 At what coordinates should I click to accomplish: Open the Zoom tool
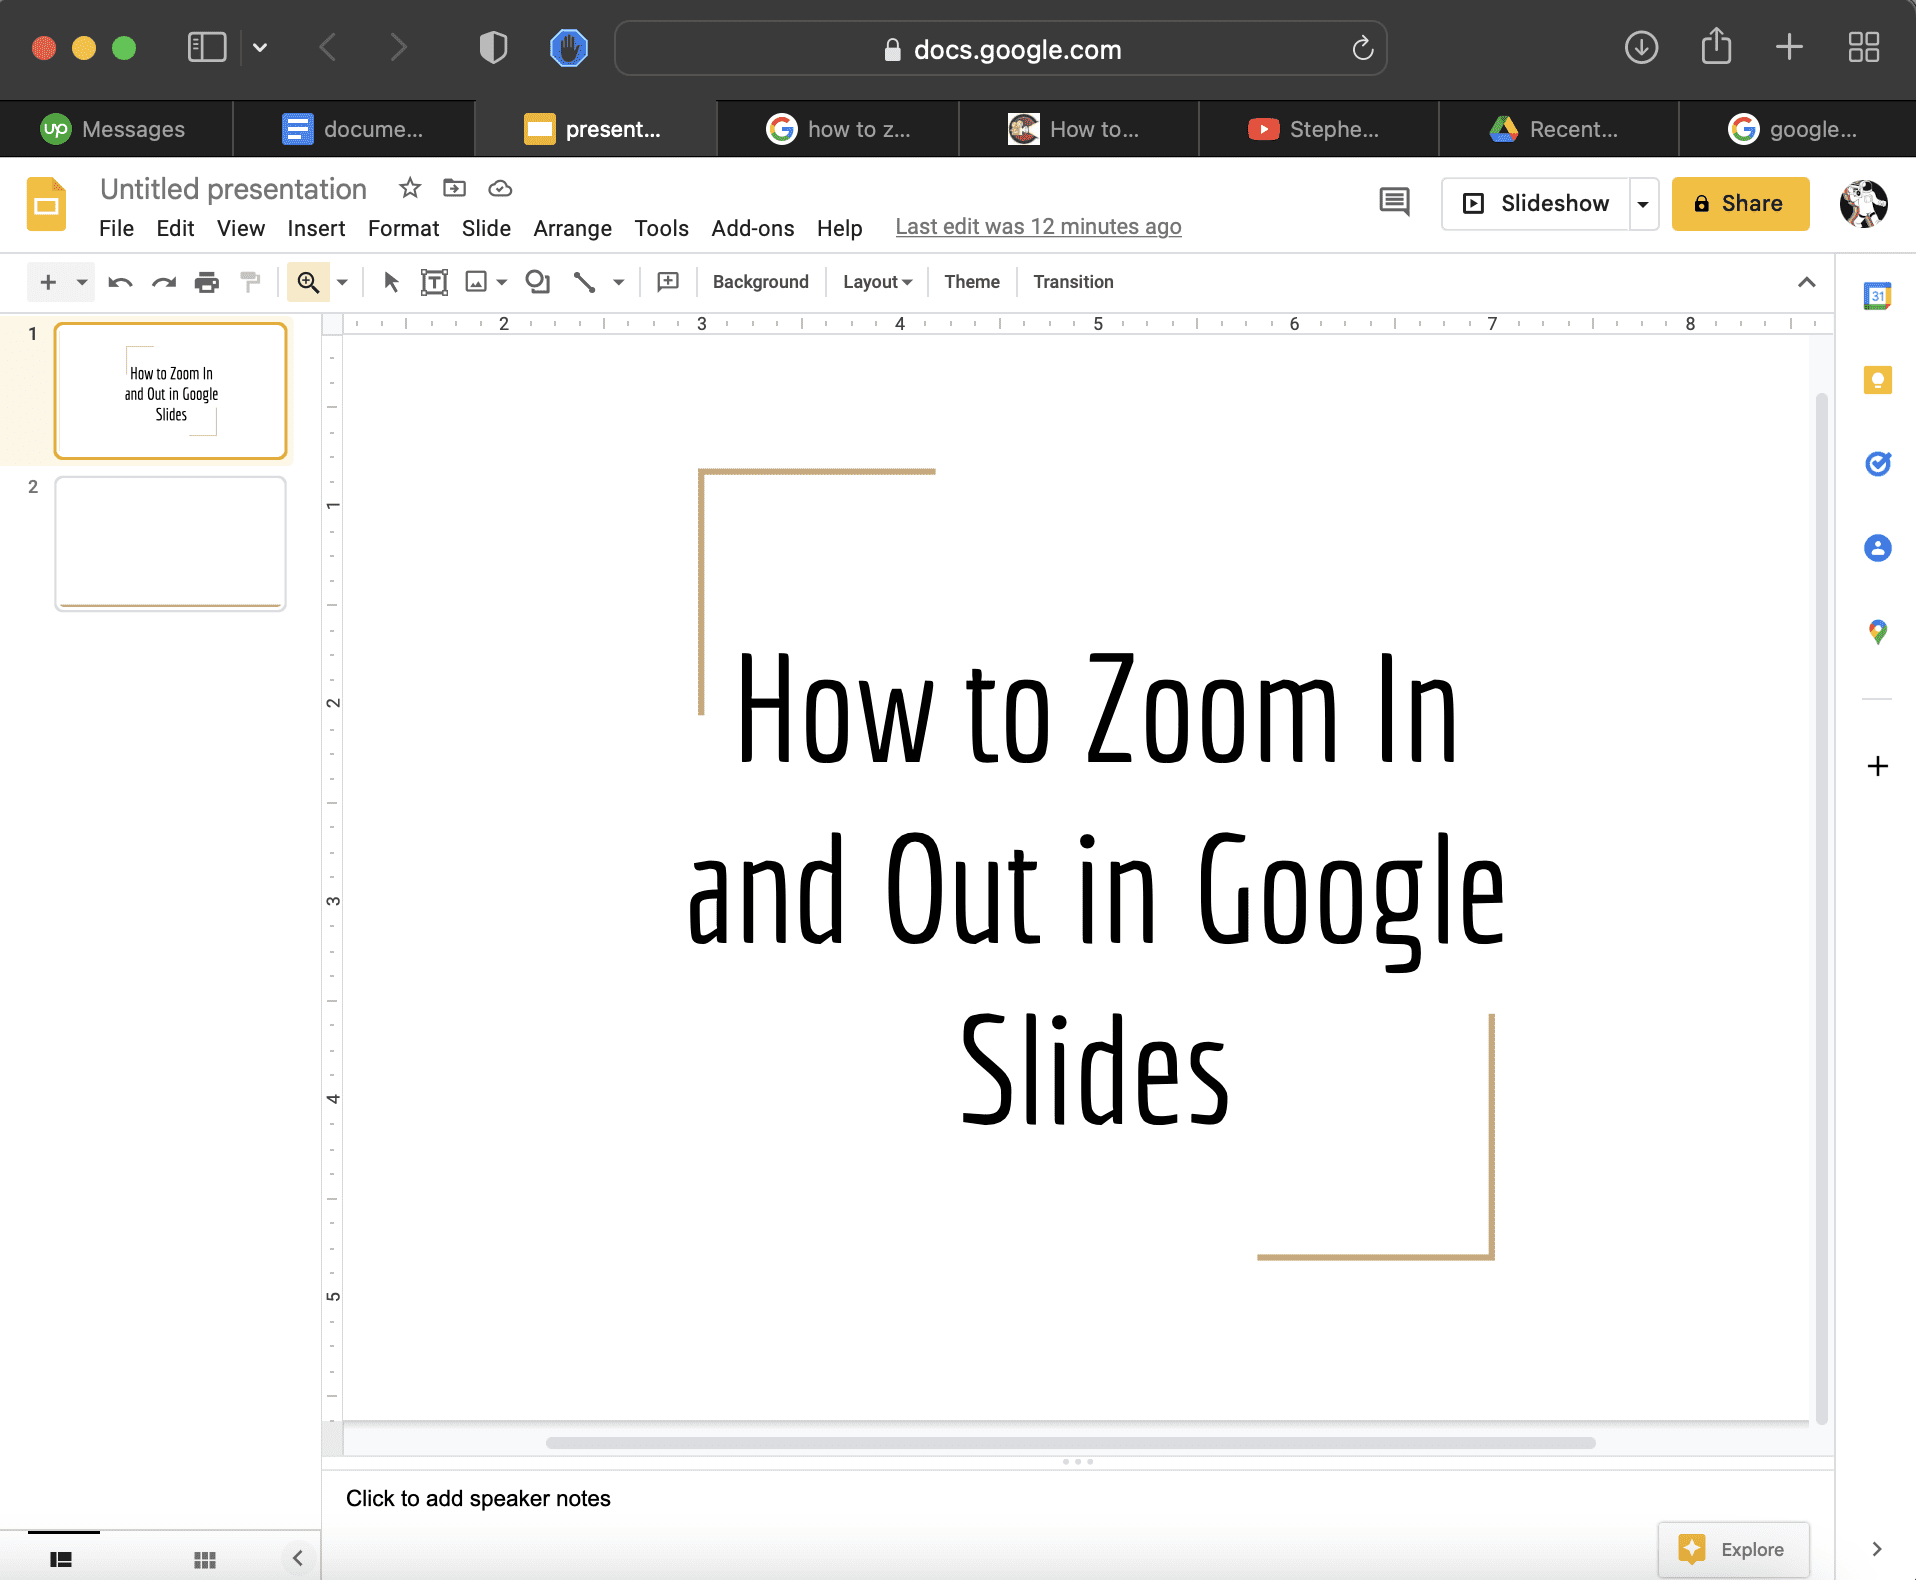coord(309,281)
